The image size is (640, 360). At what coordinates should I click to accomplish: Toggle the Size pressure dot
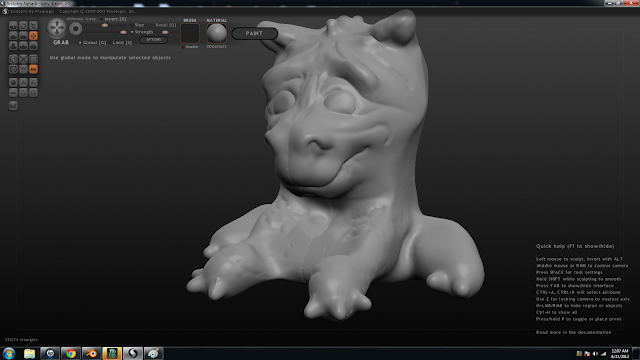click(x=131, y=25)
